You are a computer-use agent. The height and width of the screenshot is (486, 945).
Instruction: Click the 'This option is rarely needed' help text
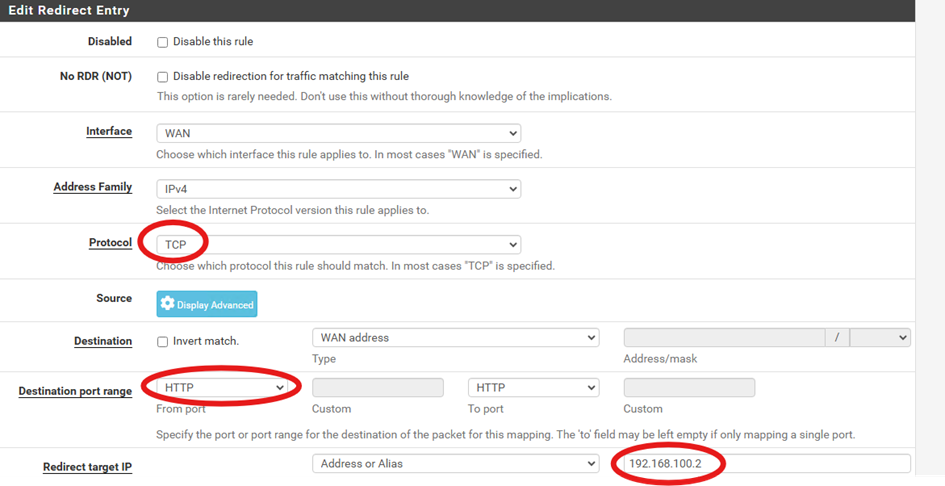point(384,96)
